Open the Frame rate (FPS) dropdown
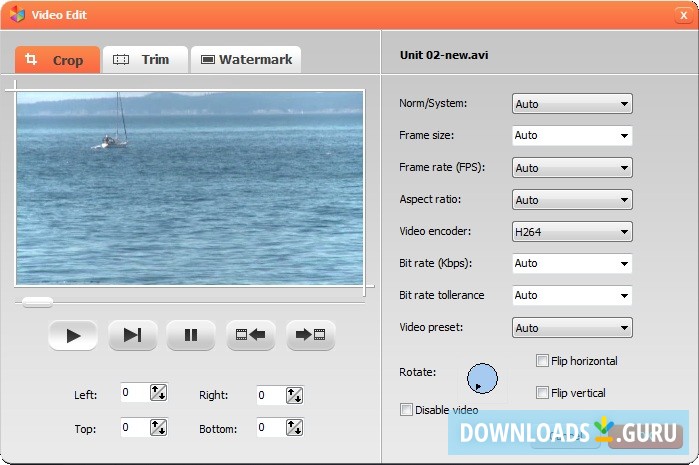This screenshot has height=465, width=699. [x=572, y=168]
